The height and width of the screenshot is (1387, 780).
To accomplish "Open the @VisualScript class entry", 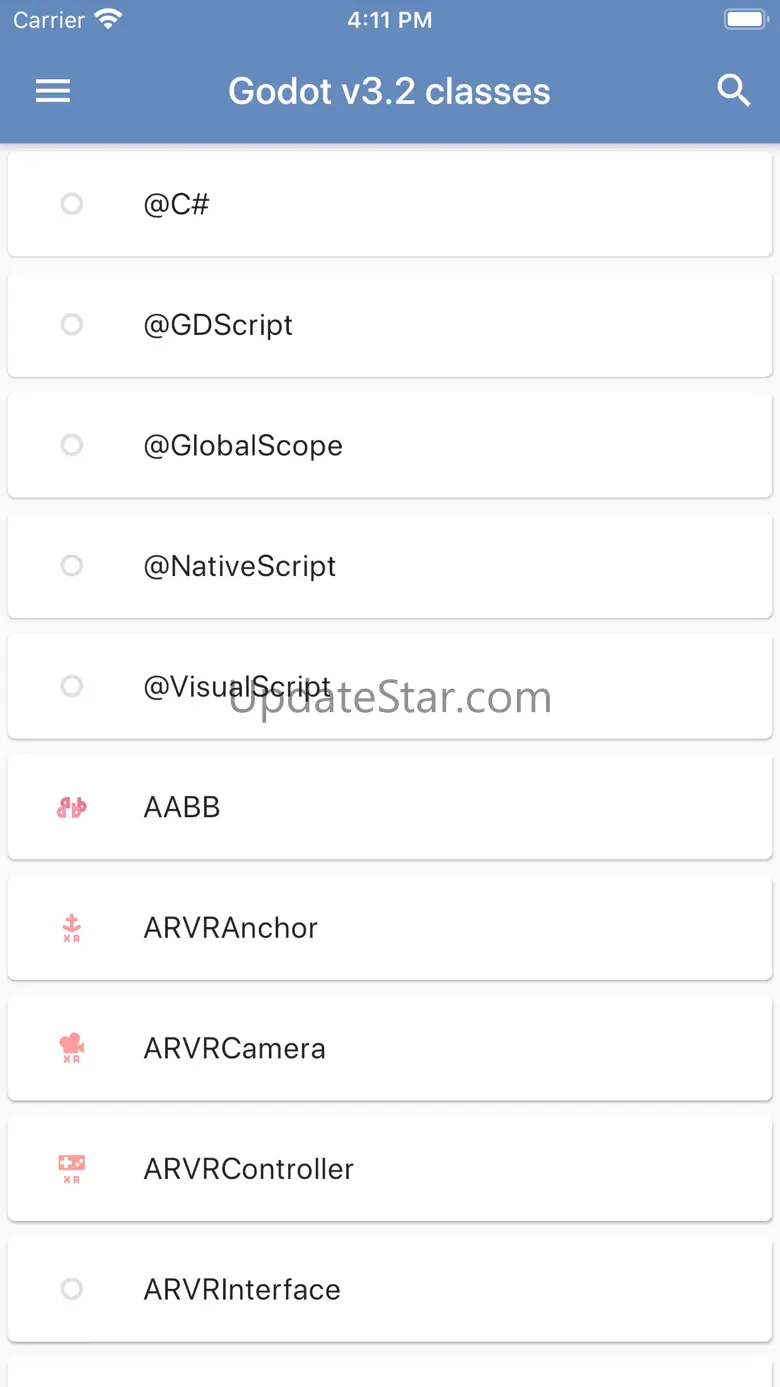I will pyautogui.click(x=390, y=686).
